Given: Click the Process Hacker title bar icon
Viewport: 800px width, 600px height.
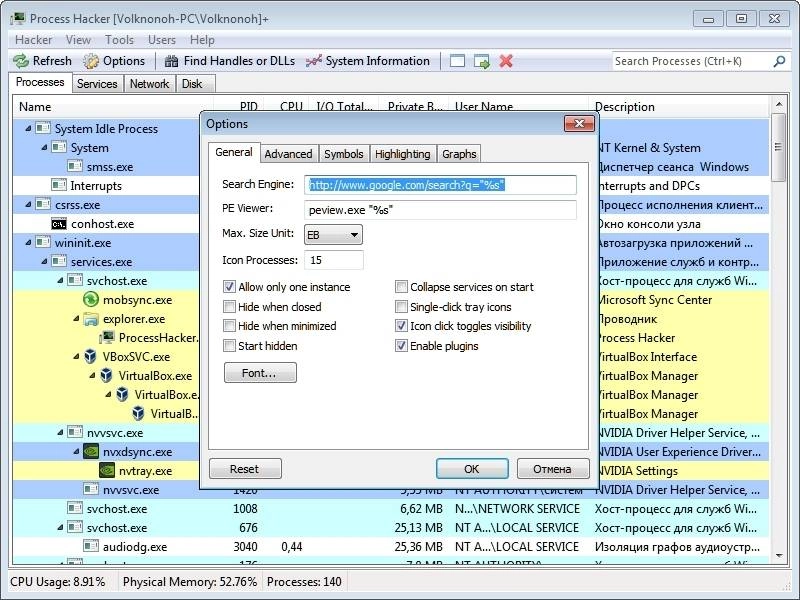Looking at the screenshot, I should 18,19.
